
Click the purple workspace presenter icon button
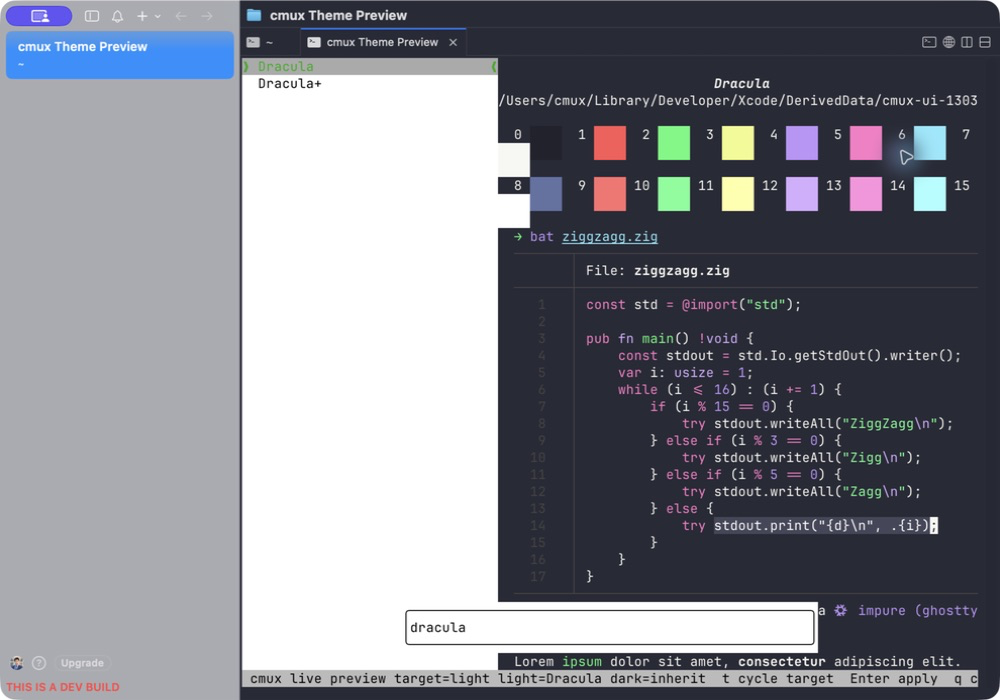pyautogui.click(x=39, y=16)
